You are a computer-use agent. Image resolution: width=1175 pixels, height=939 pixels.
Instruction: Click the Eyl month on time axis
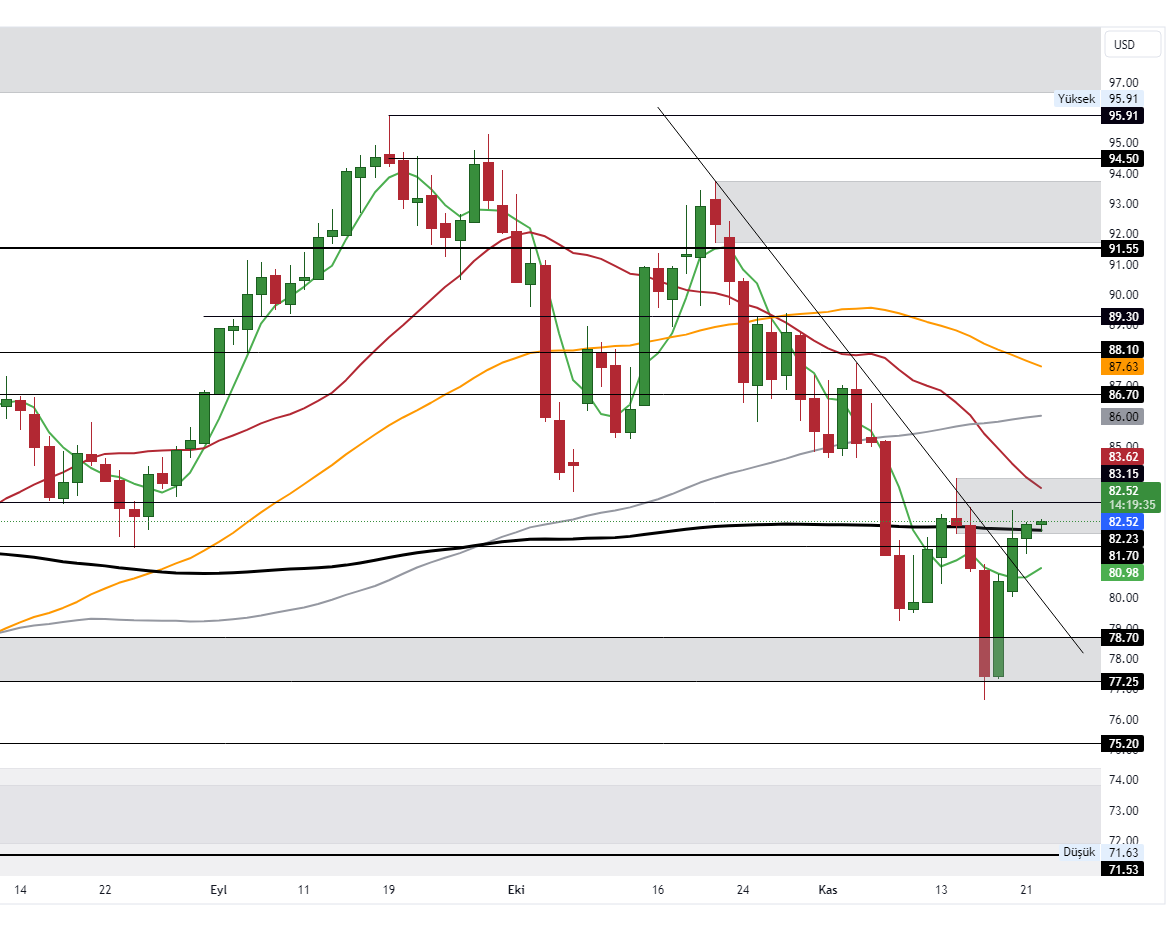tap(219, 890)
